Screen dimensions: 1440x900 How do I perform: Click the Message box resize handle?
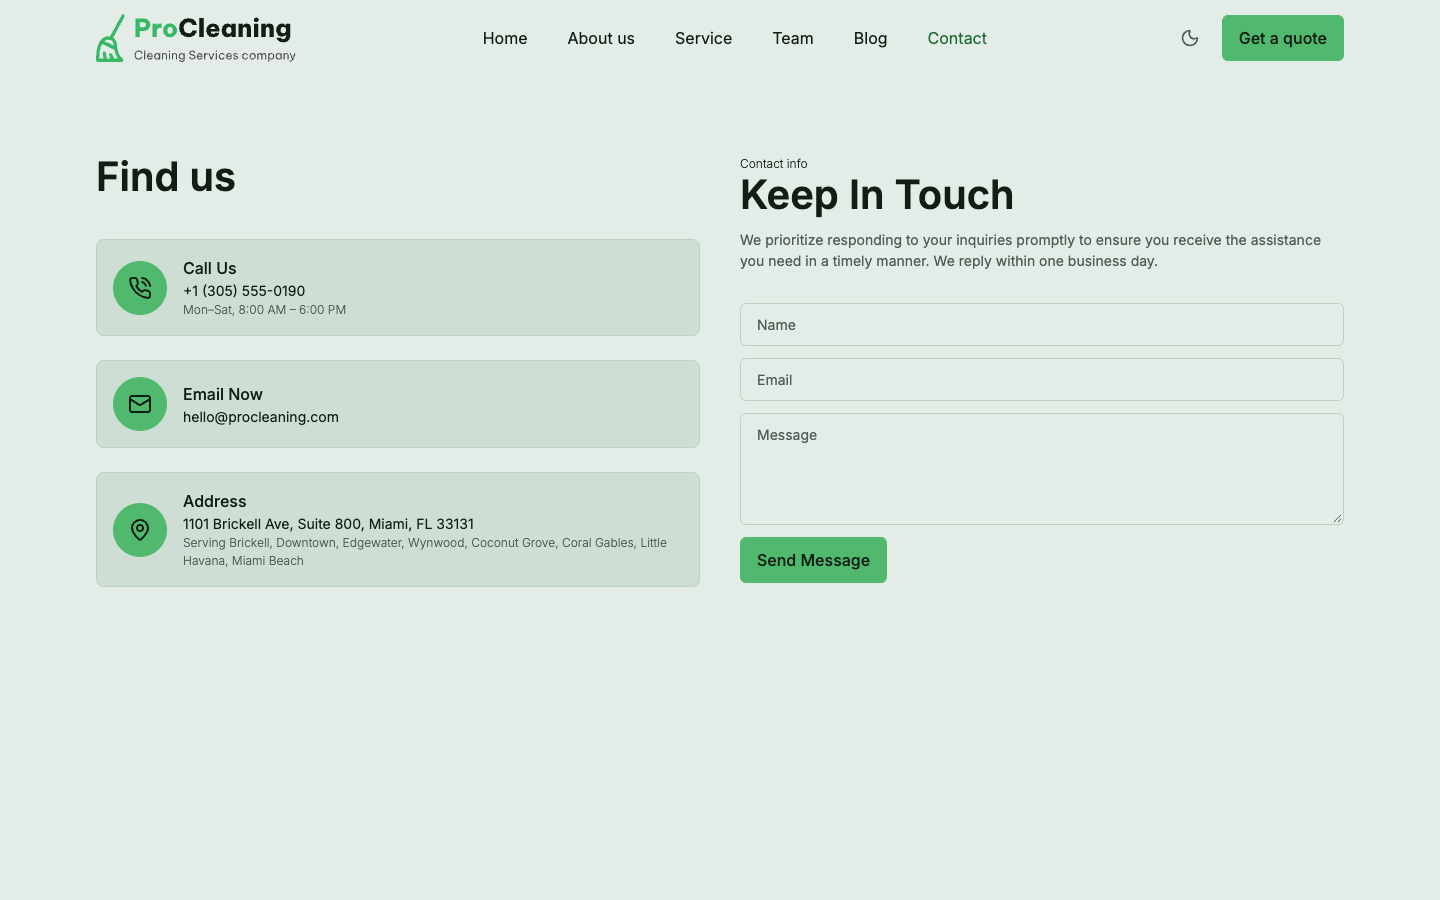pos(1337,518)
